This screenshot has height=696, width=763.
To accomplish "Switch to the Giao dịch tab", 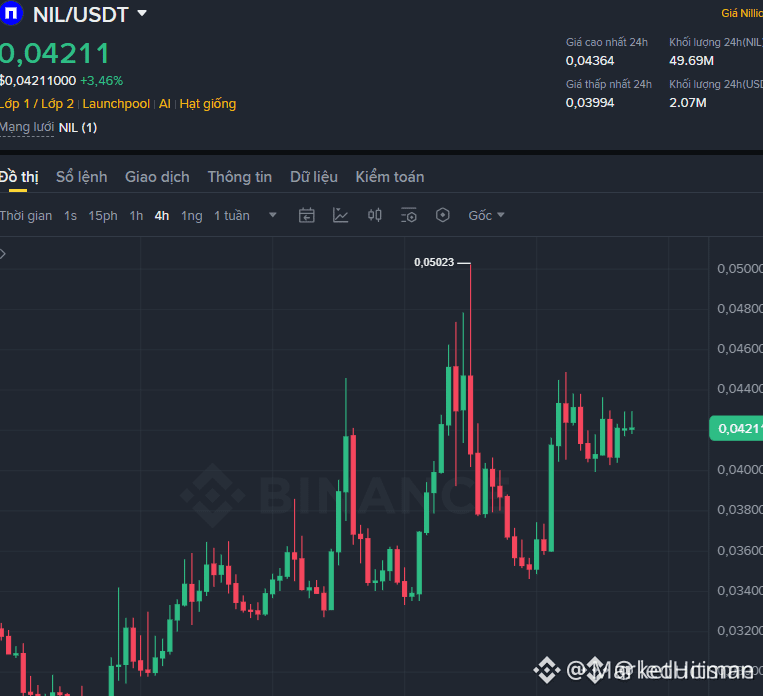I will pos(157,177).
